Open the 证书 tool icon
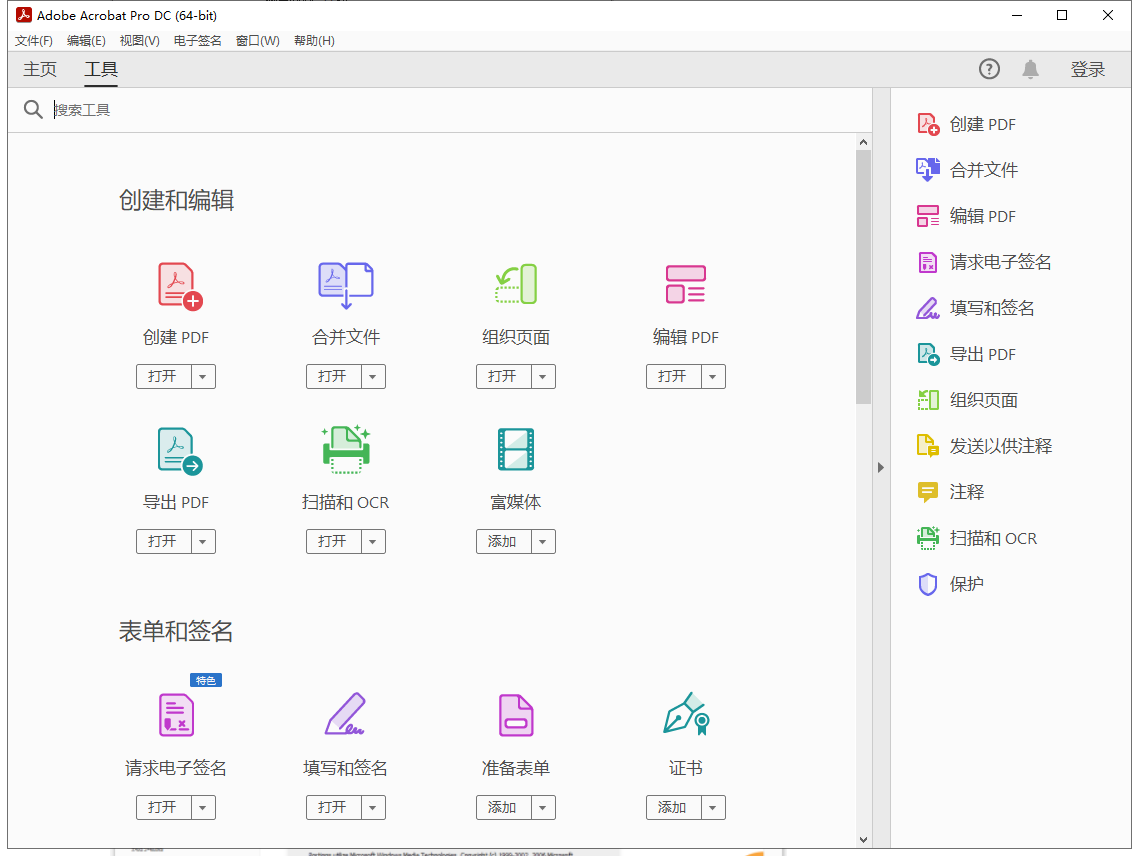Viewport: 1139px width, 856px height. (685, 715)
